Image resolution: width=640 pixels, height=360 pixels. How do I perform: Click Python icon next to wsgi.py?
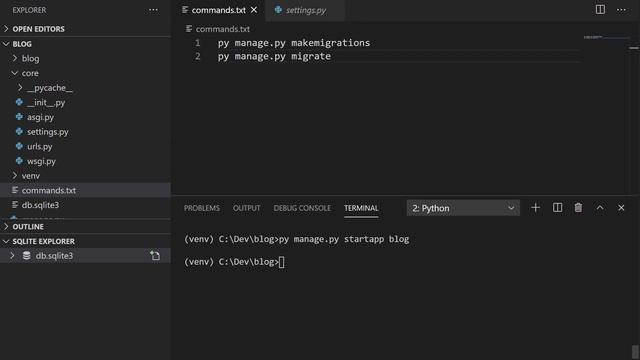tap(19, 161)
